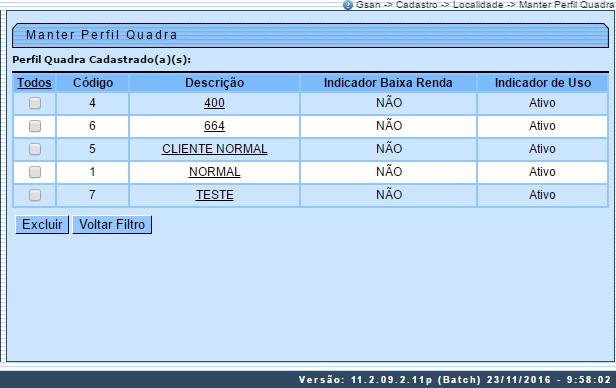
Task: Click the Descrição column header
Action: [x=214, y=83]
